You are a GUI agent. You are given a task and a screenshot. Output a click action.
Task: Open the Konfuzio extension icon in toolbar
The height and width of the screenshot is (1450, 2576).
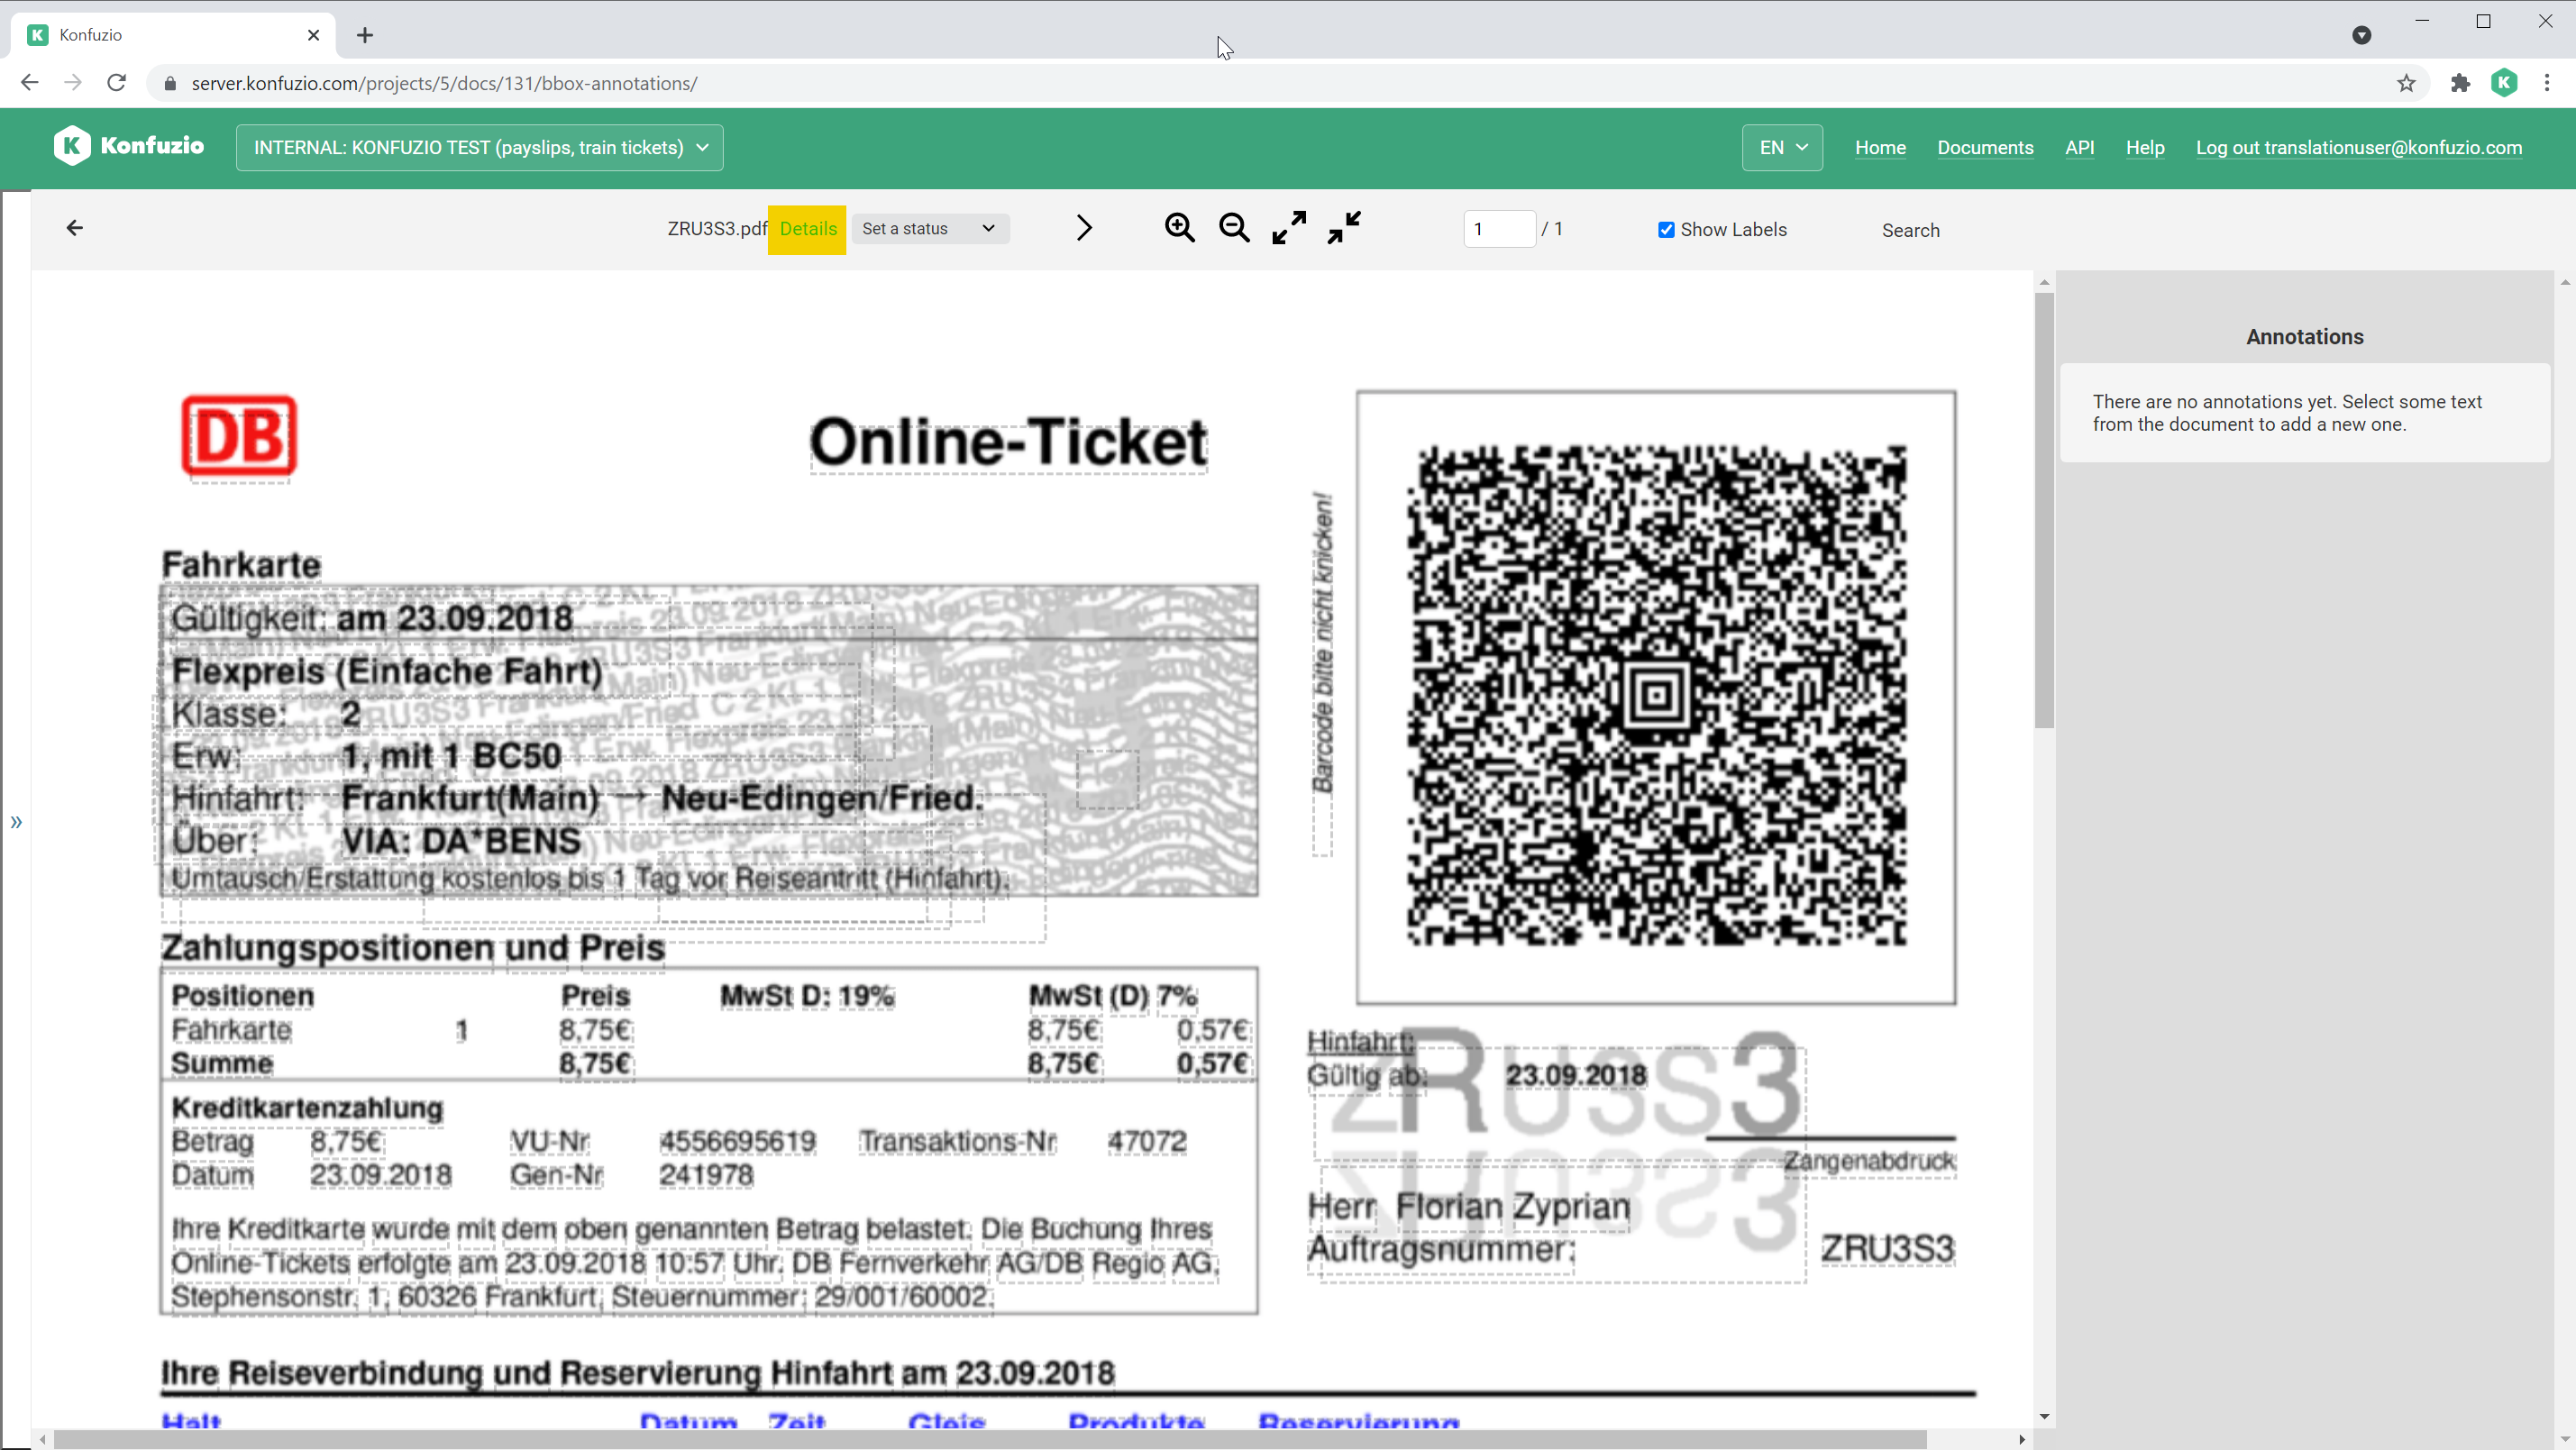point(2504,83)
